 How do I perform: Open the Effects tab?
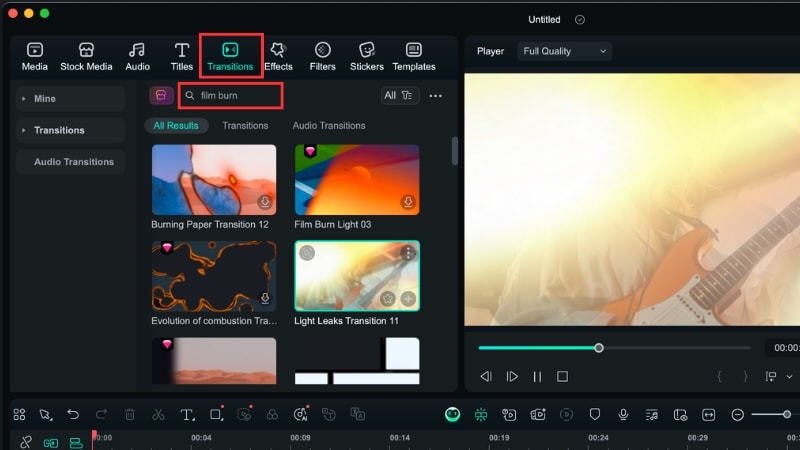278,57
